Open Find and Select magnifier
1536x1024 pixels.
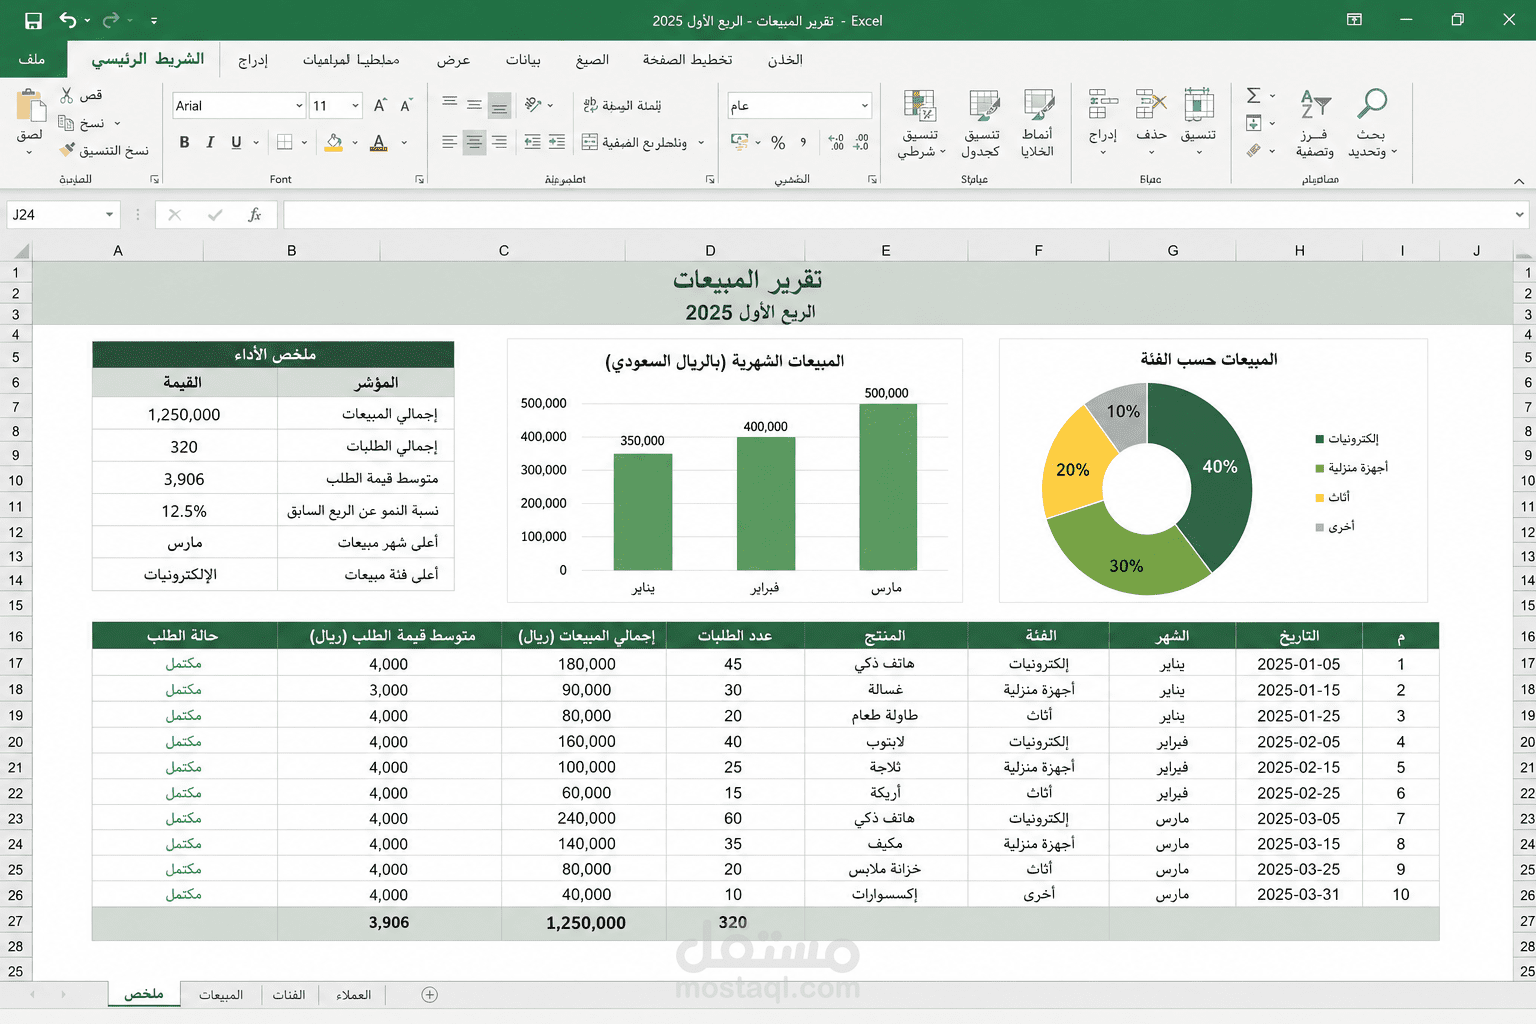(1371, 123)
